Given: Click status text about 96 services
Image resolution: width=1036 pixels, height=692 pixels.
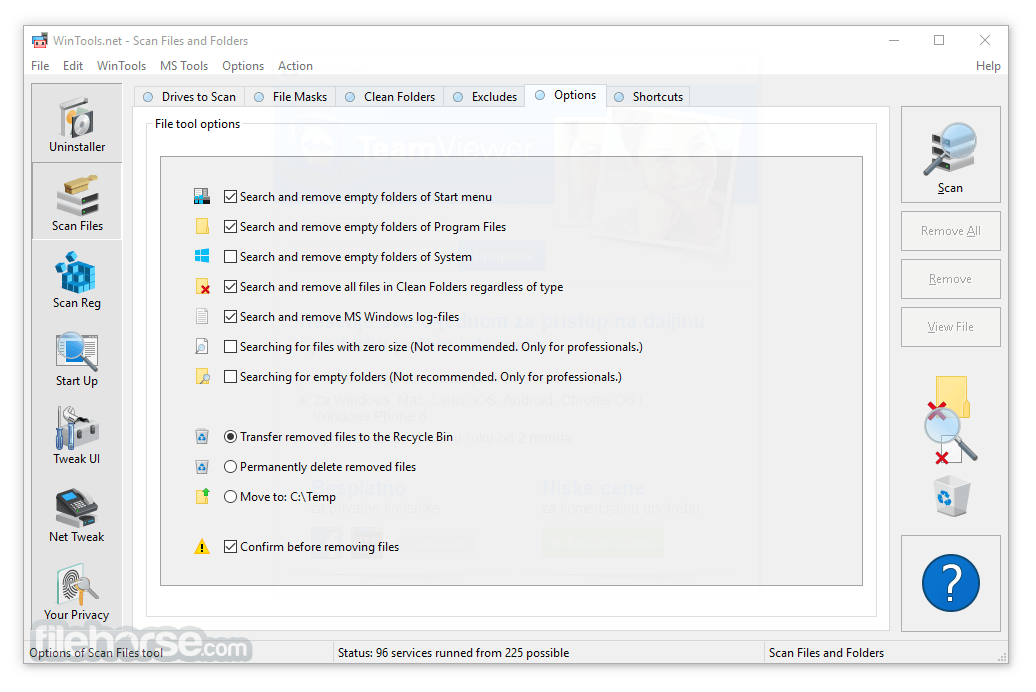Looking at the screenshot, I should click(453, 653).
